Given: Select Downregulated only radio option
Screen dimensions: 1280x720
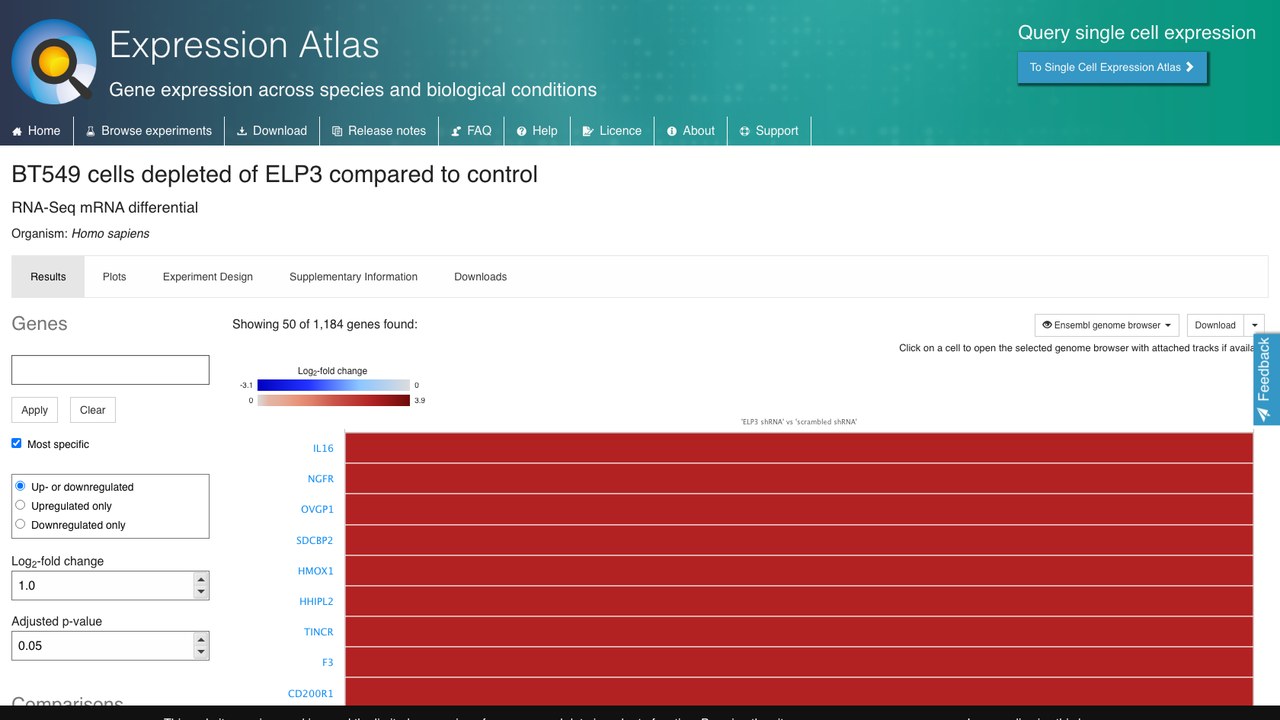Looking at the screenshot, I should (20, 524).
